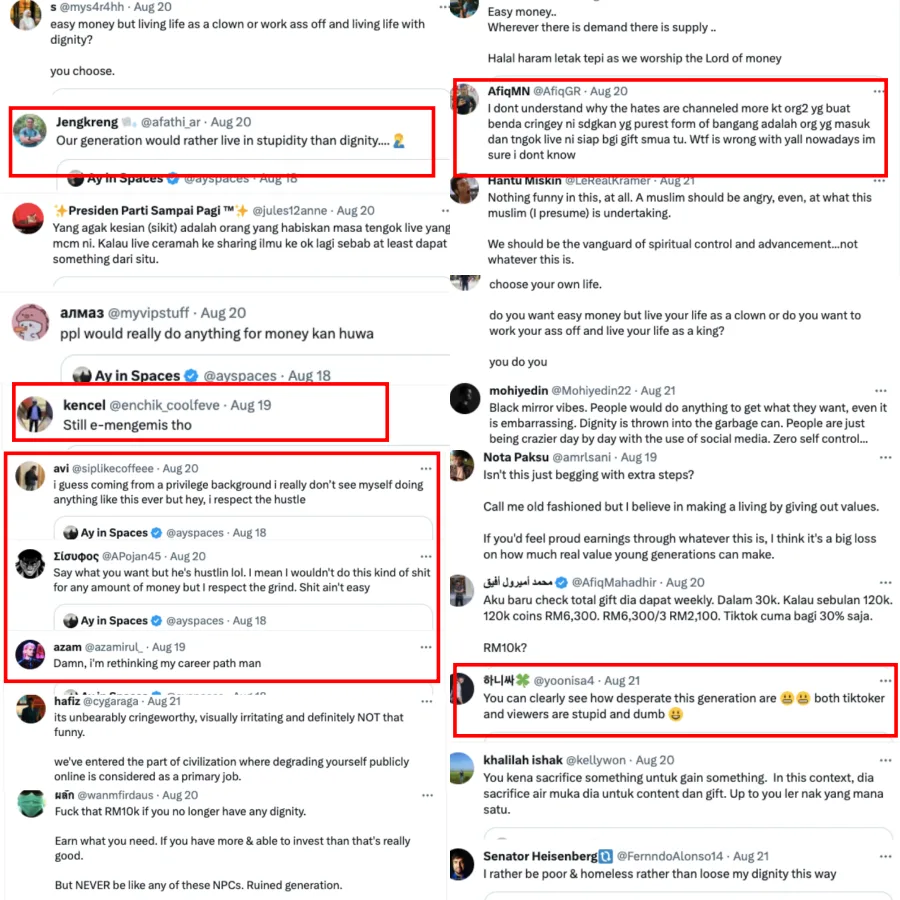The image size is (900, 900).
Task: Open quoted Ay in Spaces tweet under avi
Action: (243, 529)
